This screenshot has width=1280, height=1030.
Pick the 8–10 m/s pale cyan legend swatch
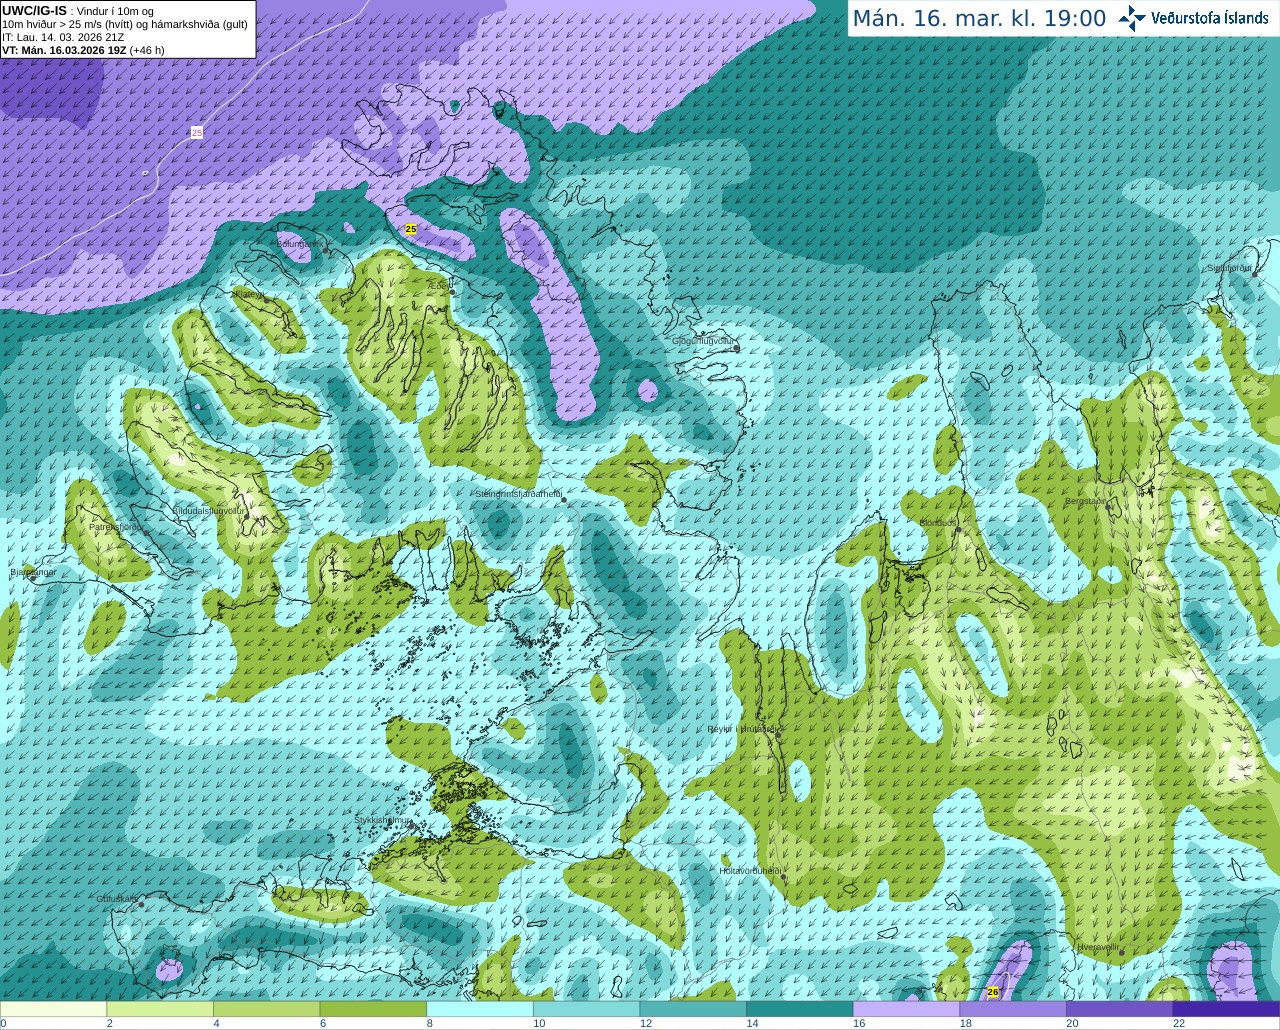[x=480, y=1009]
